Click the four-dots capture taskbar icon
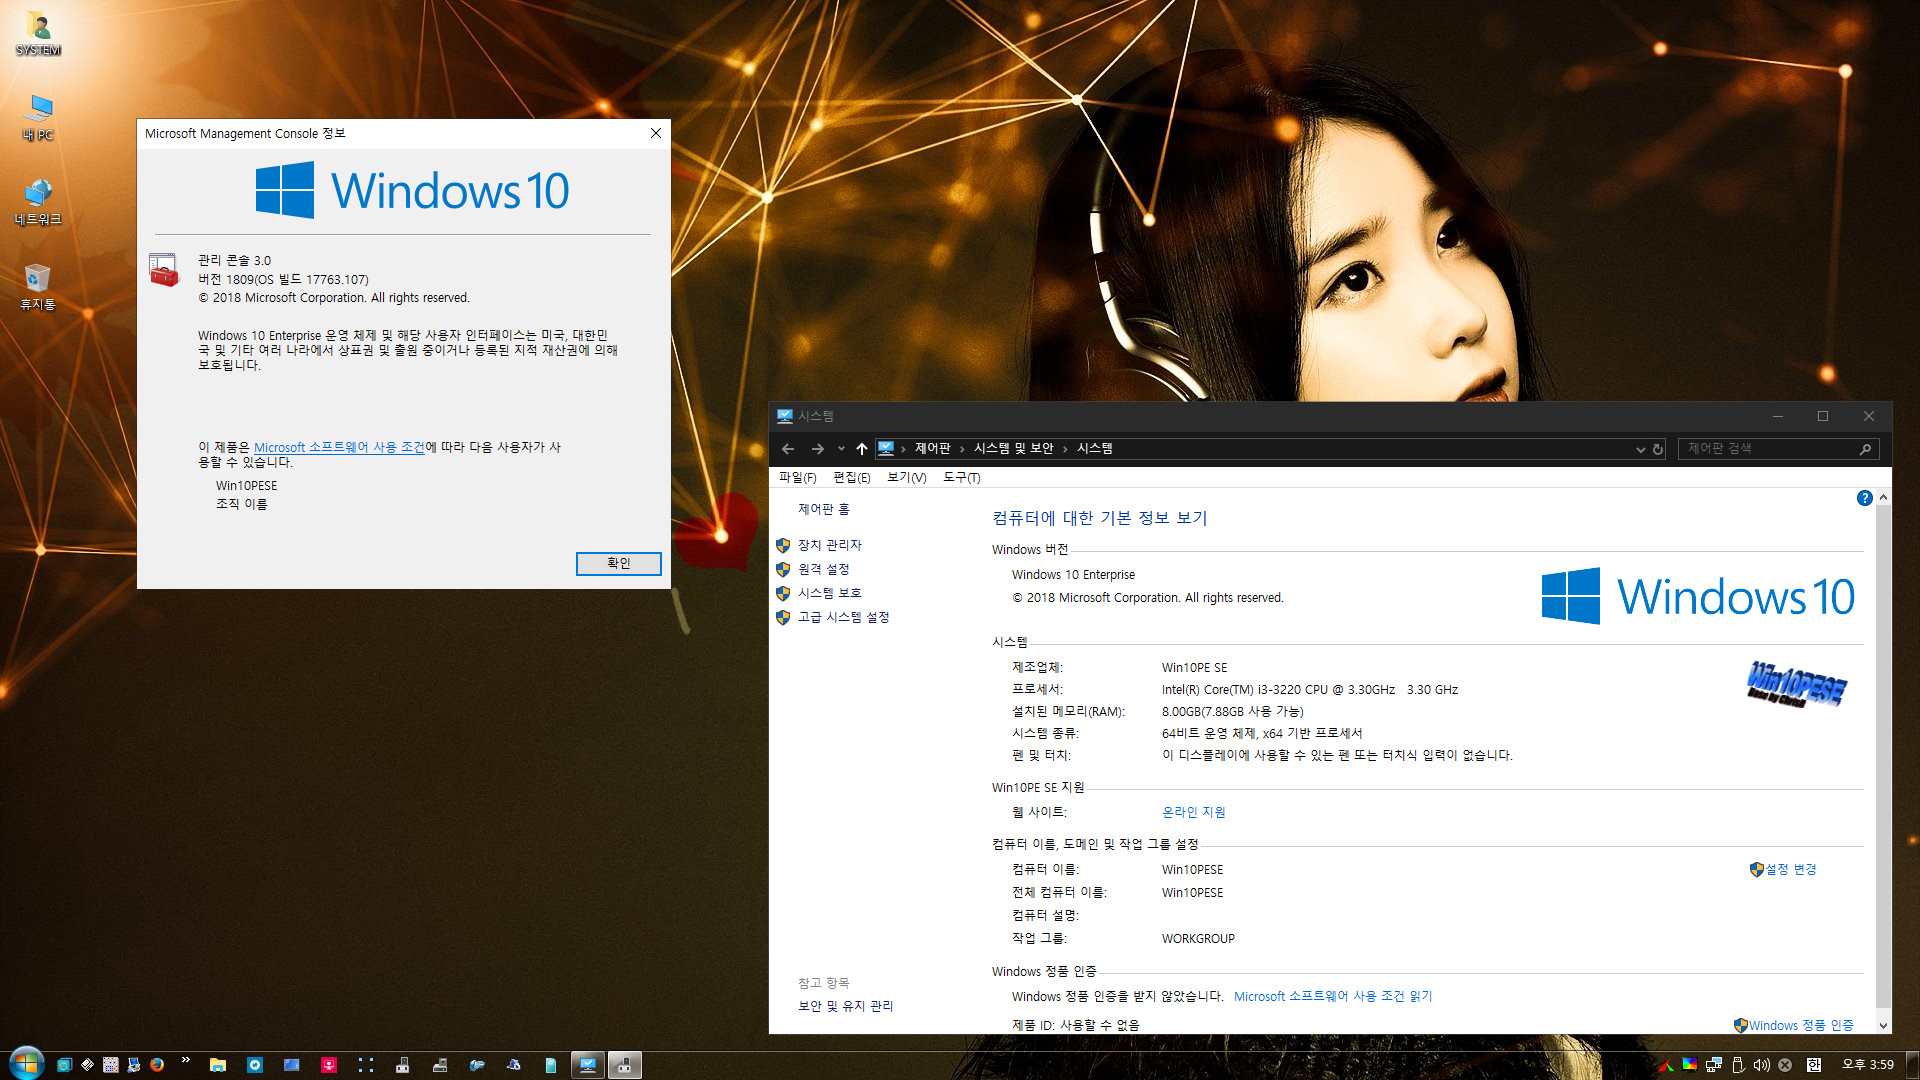This screenshot has width=1920, height=1080. click(366, 1065)
